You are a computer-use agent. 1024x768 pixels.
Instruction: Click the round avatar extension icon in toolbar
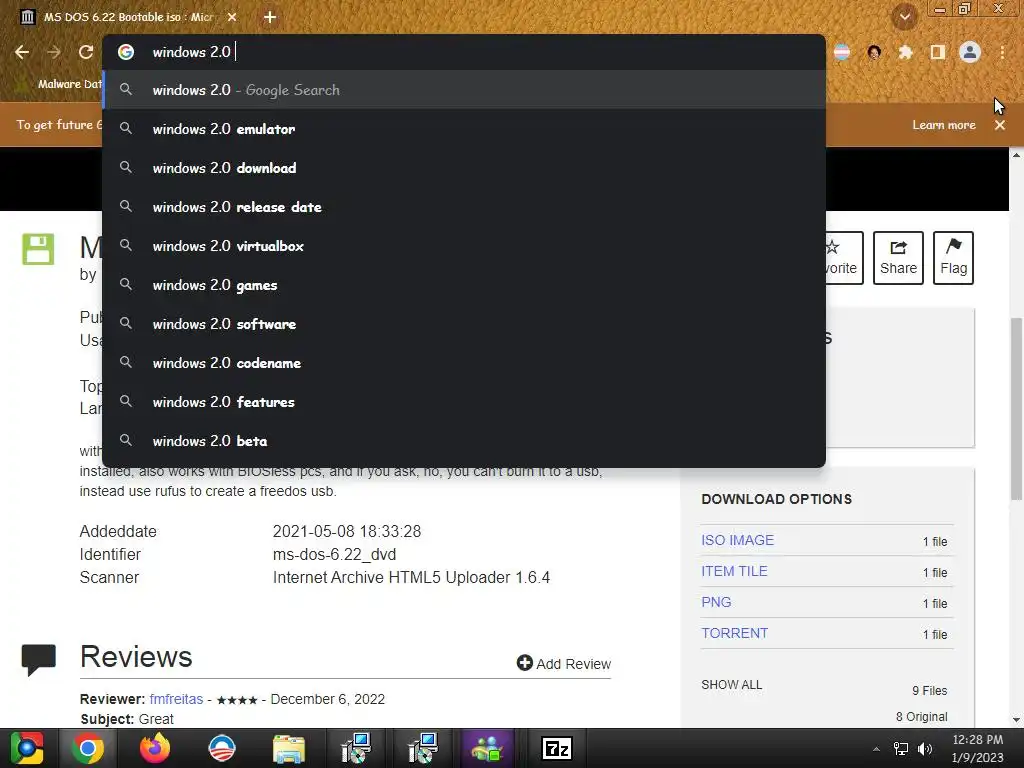[874, 52]
